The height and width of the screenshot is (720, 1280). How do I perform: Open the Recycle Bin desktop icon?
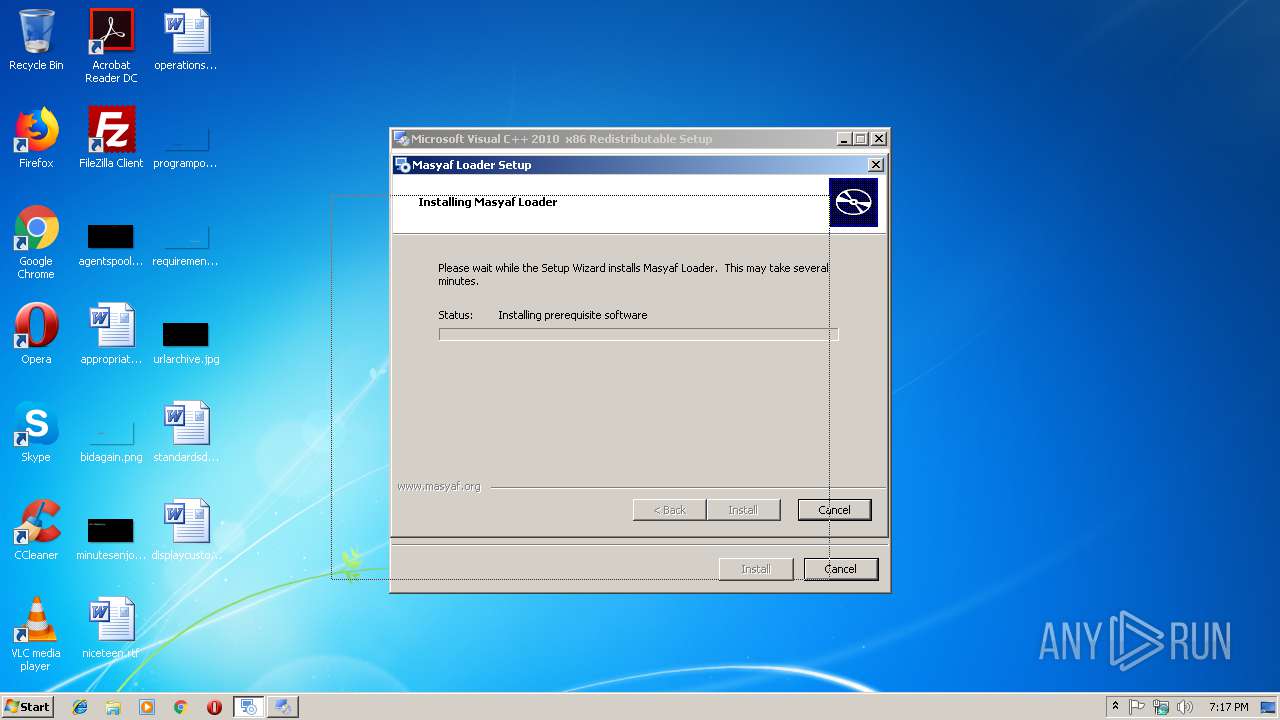tap(36, 40)
